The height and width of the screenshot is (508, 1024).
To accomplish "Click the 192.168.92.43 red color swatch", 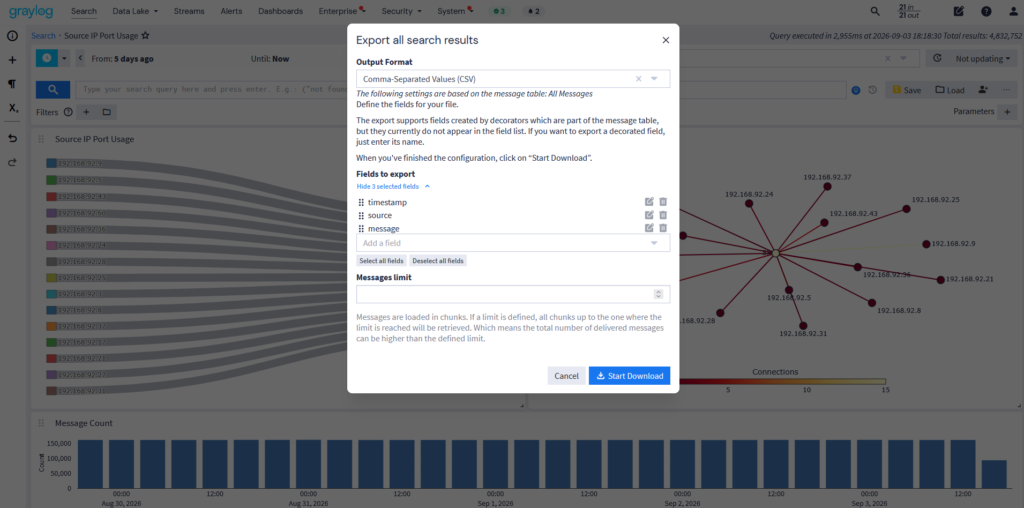I will click(x=51, y=197).
